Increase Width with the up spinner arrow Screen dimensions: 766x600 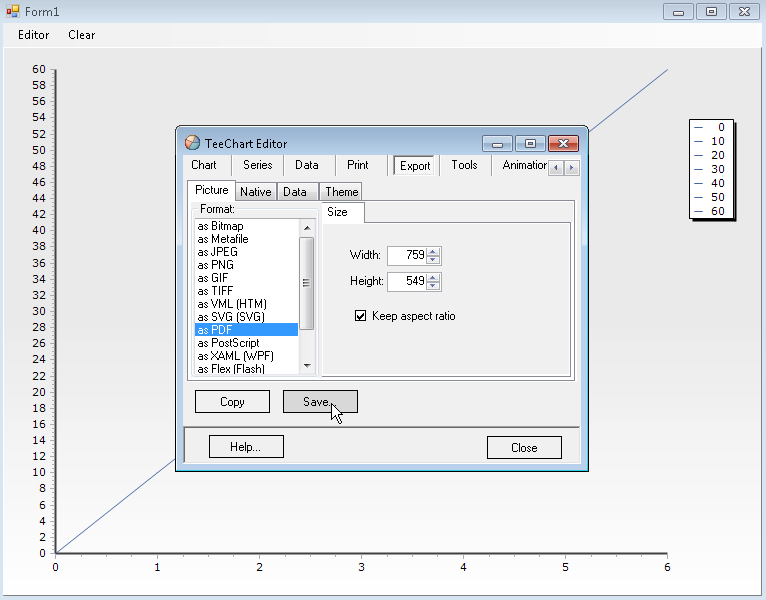point(432,252)
